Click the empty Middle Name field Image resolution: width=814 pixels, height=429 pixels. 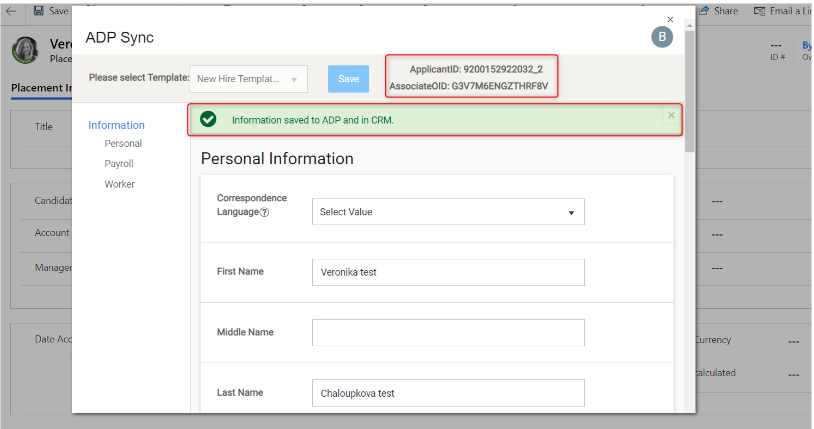tap(448, 332)
